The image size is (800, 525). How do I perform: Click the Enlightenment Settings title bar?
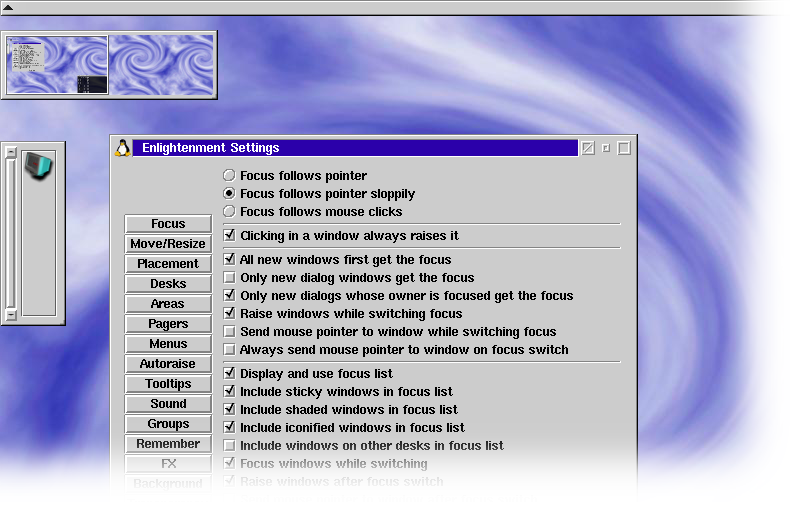pyautogui.click(x=355, y=148)
